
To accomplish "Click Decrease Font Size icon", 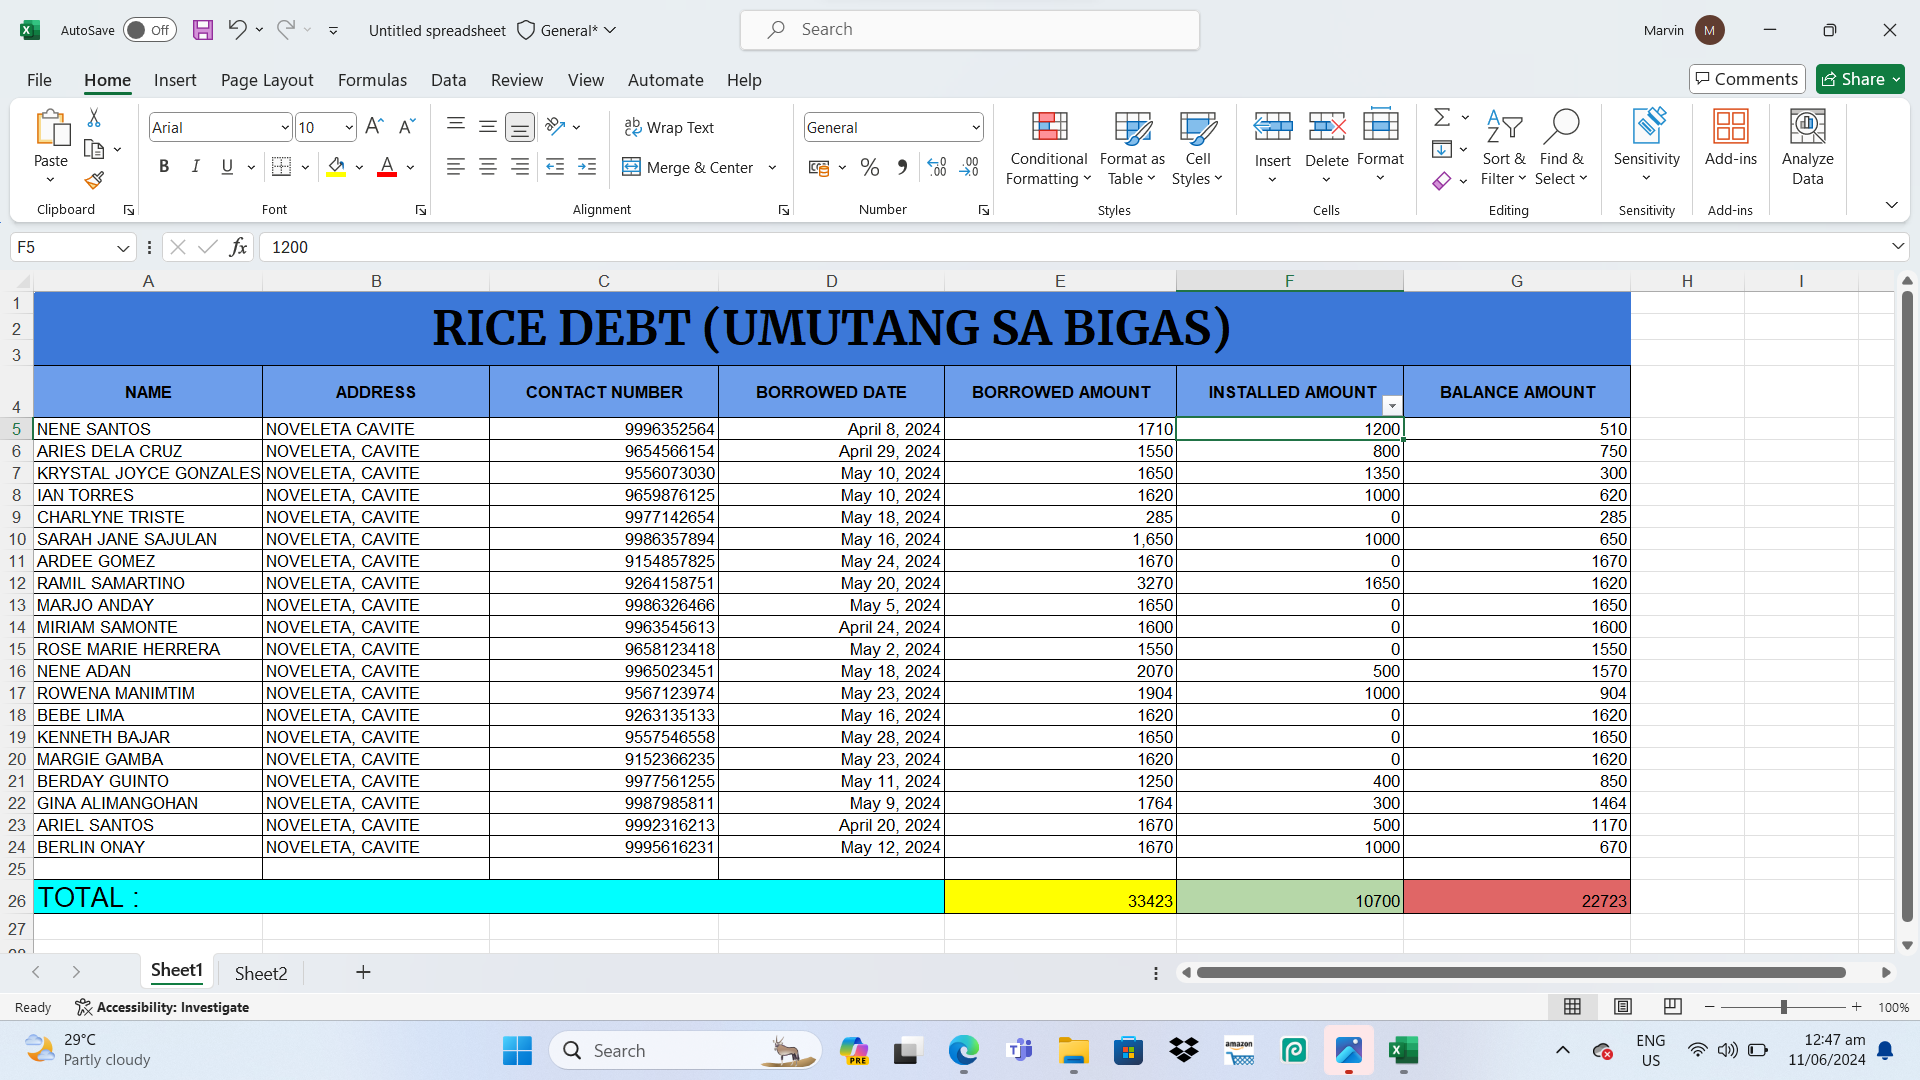I will pos(406,127).
